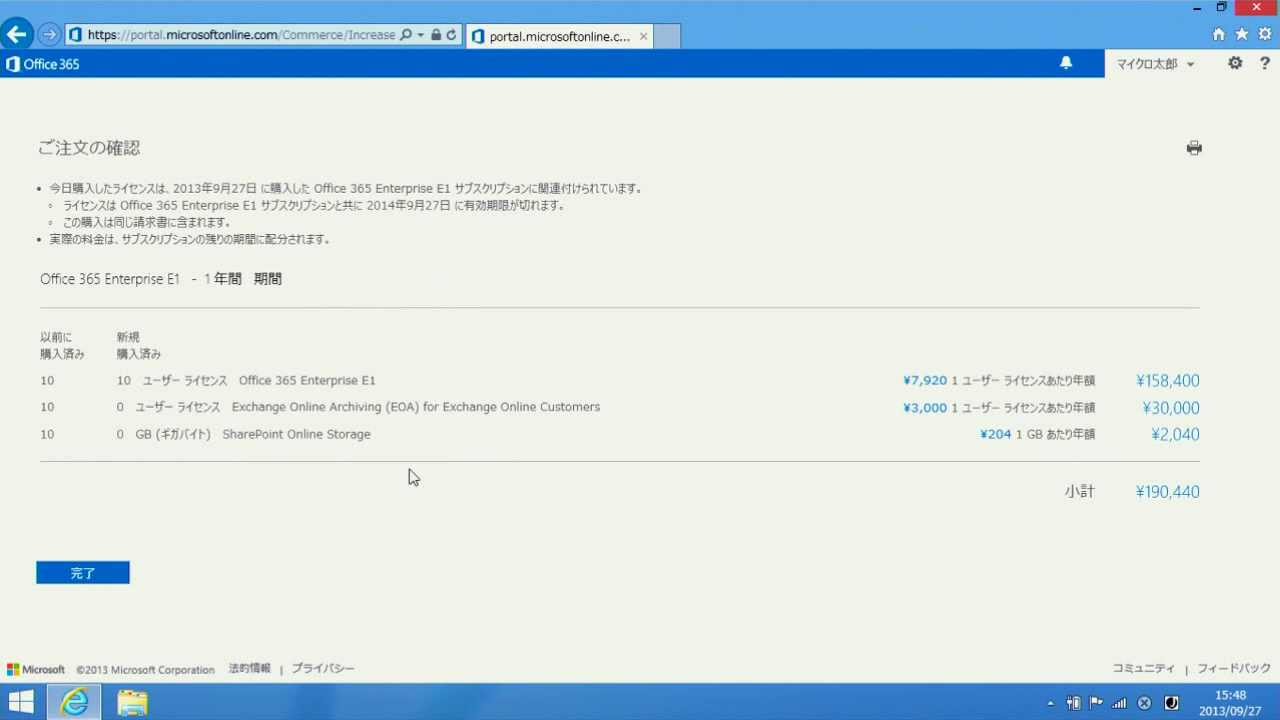1280x720 pixels.
Task: Click the browser Forward arrow
Action: pyautogui.click(x=49, y=35)
